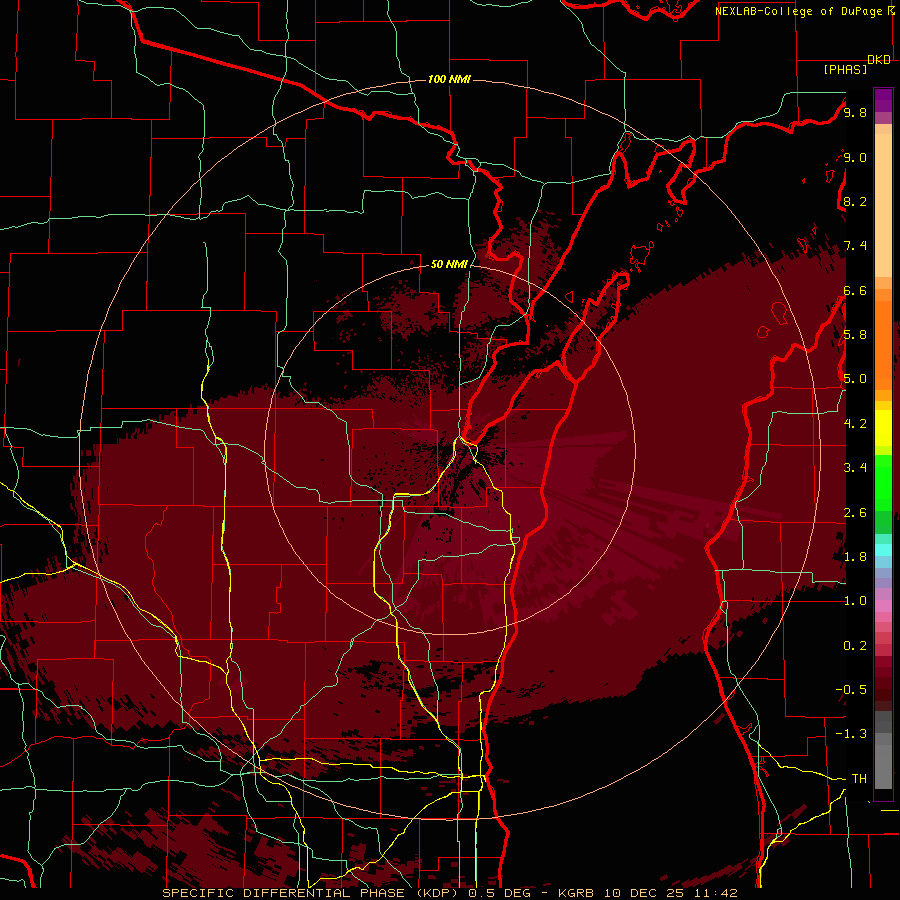The height and width of the screenshot is (900, 900).
Task: Click the bright yellow segment of the color bar
Action: (x=883, y=428)
